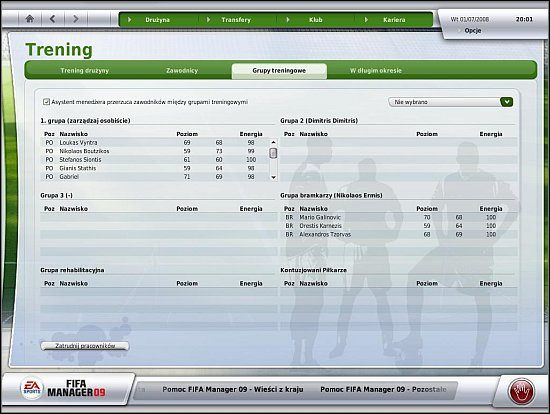Expand dropdown using green arrow button
This screenshot has height=414, width=550.
[x=507, y=102]
